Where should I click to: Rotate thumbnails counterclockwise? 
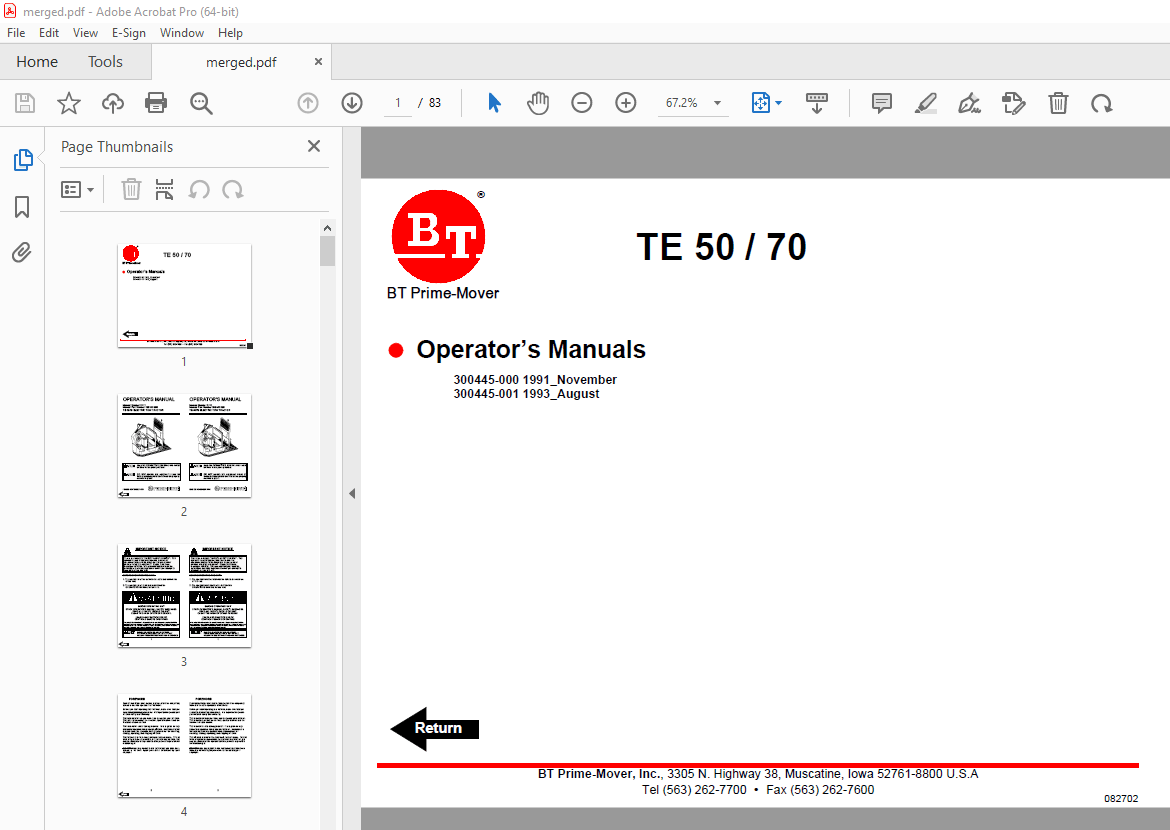coord(198,190)
